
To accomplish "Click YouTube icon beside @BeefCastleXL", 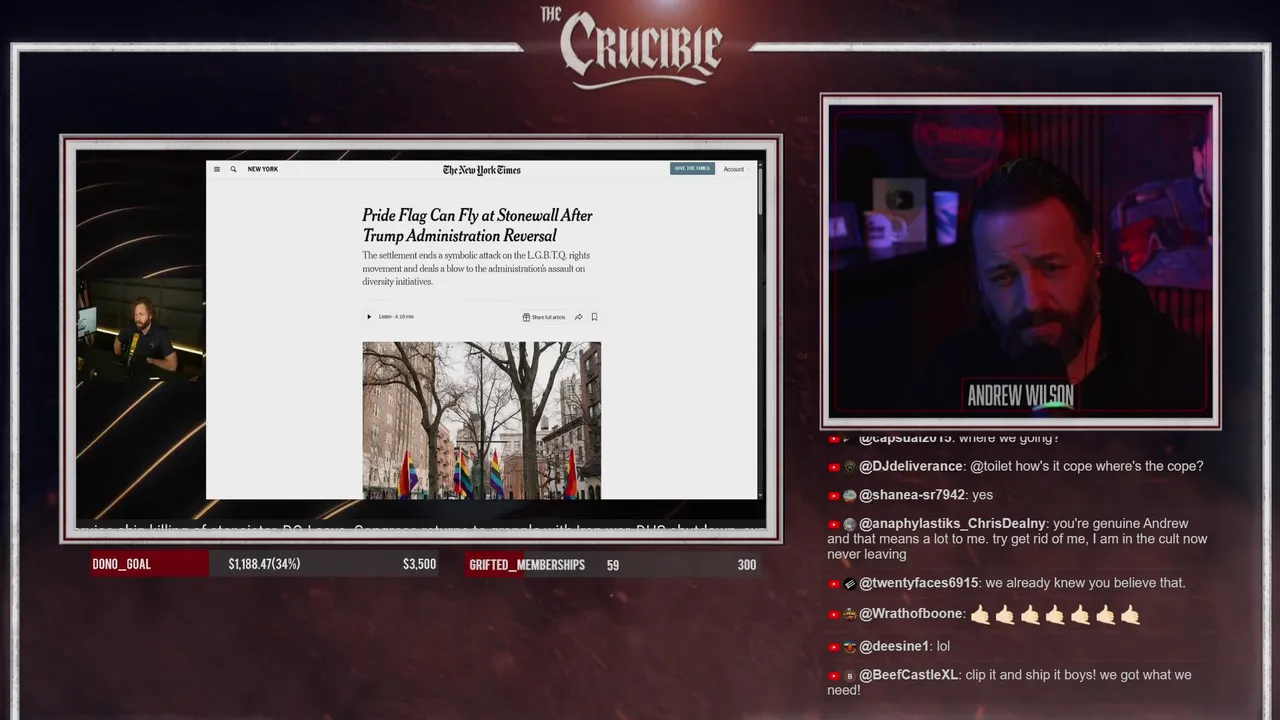I will pyautogui.click(x=834, y=676).
